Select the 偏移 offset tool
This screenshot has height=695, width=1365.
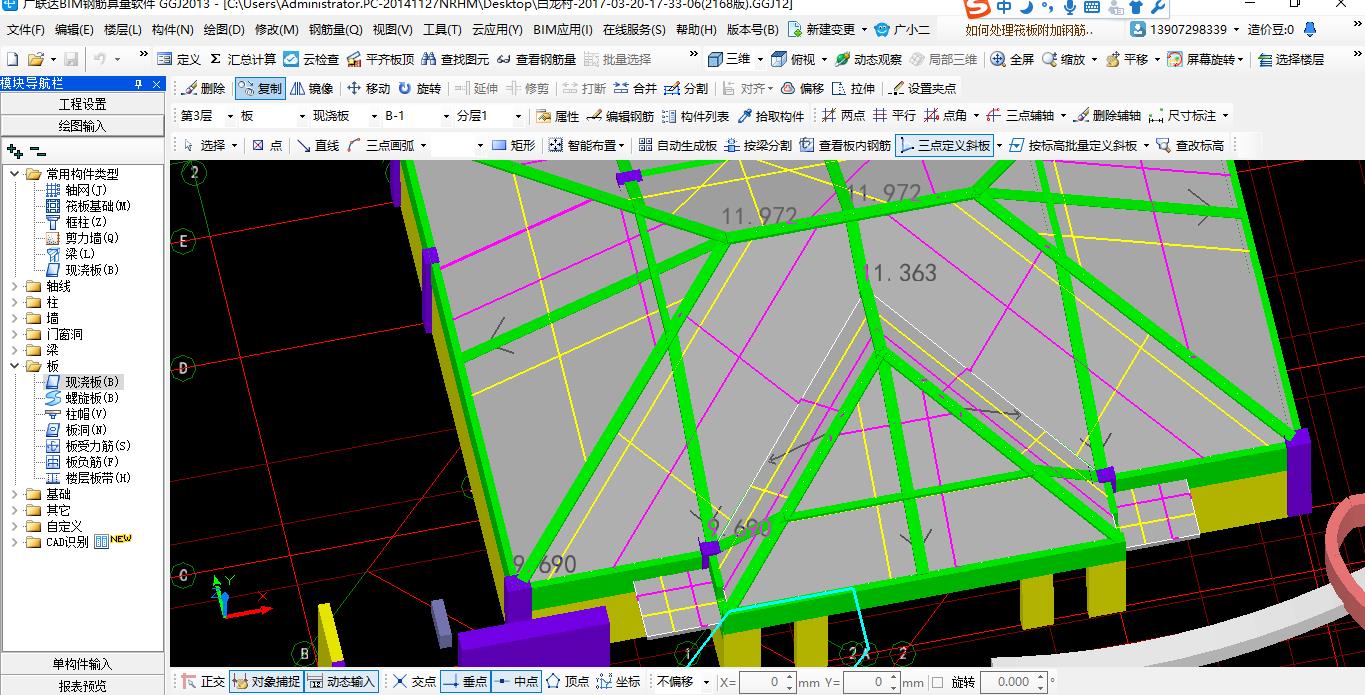pyautogui.click(x=802, y=88)
